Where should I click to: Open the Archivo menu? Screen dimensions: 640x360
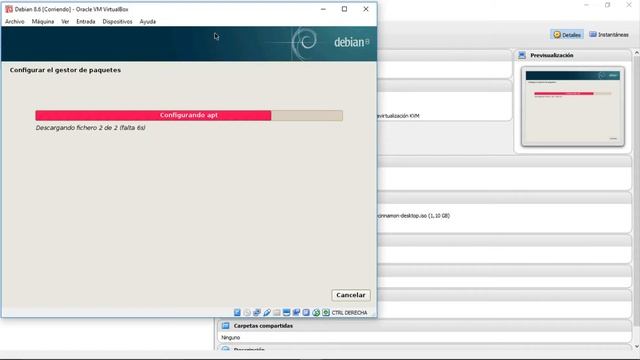click(x=15, y=22)
